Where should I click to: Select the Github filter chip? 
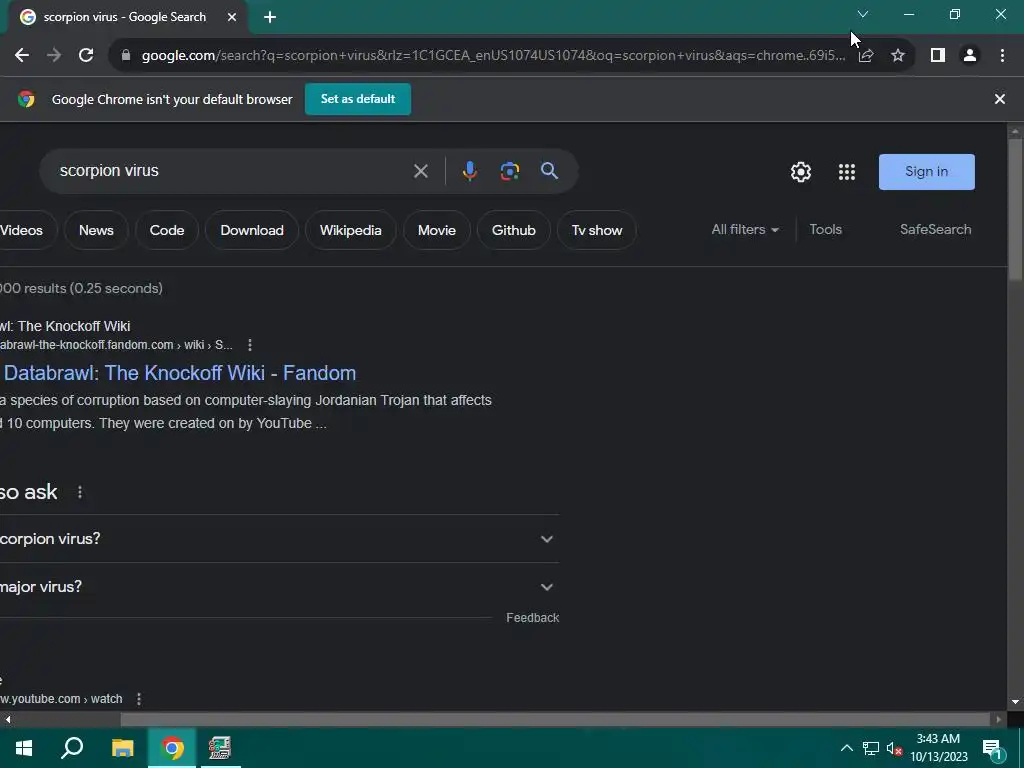click(514, 230)
